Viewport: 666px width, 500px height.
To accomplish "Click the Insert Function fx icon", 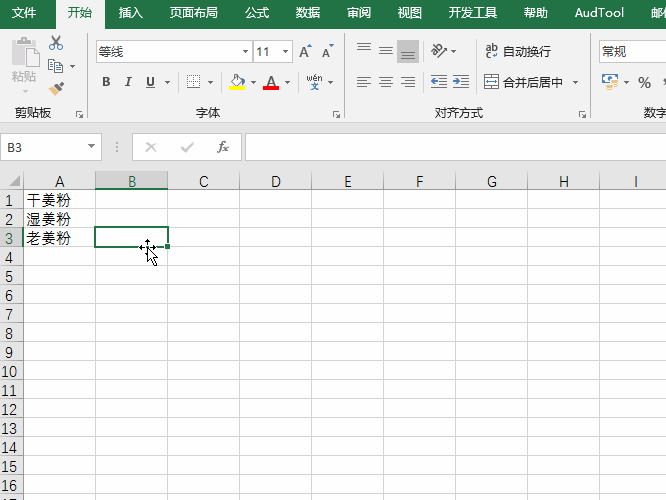I will click(x=223, y=147).
